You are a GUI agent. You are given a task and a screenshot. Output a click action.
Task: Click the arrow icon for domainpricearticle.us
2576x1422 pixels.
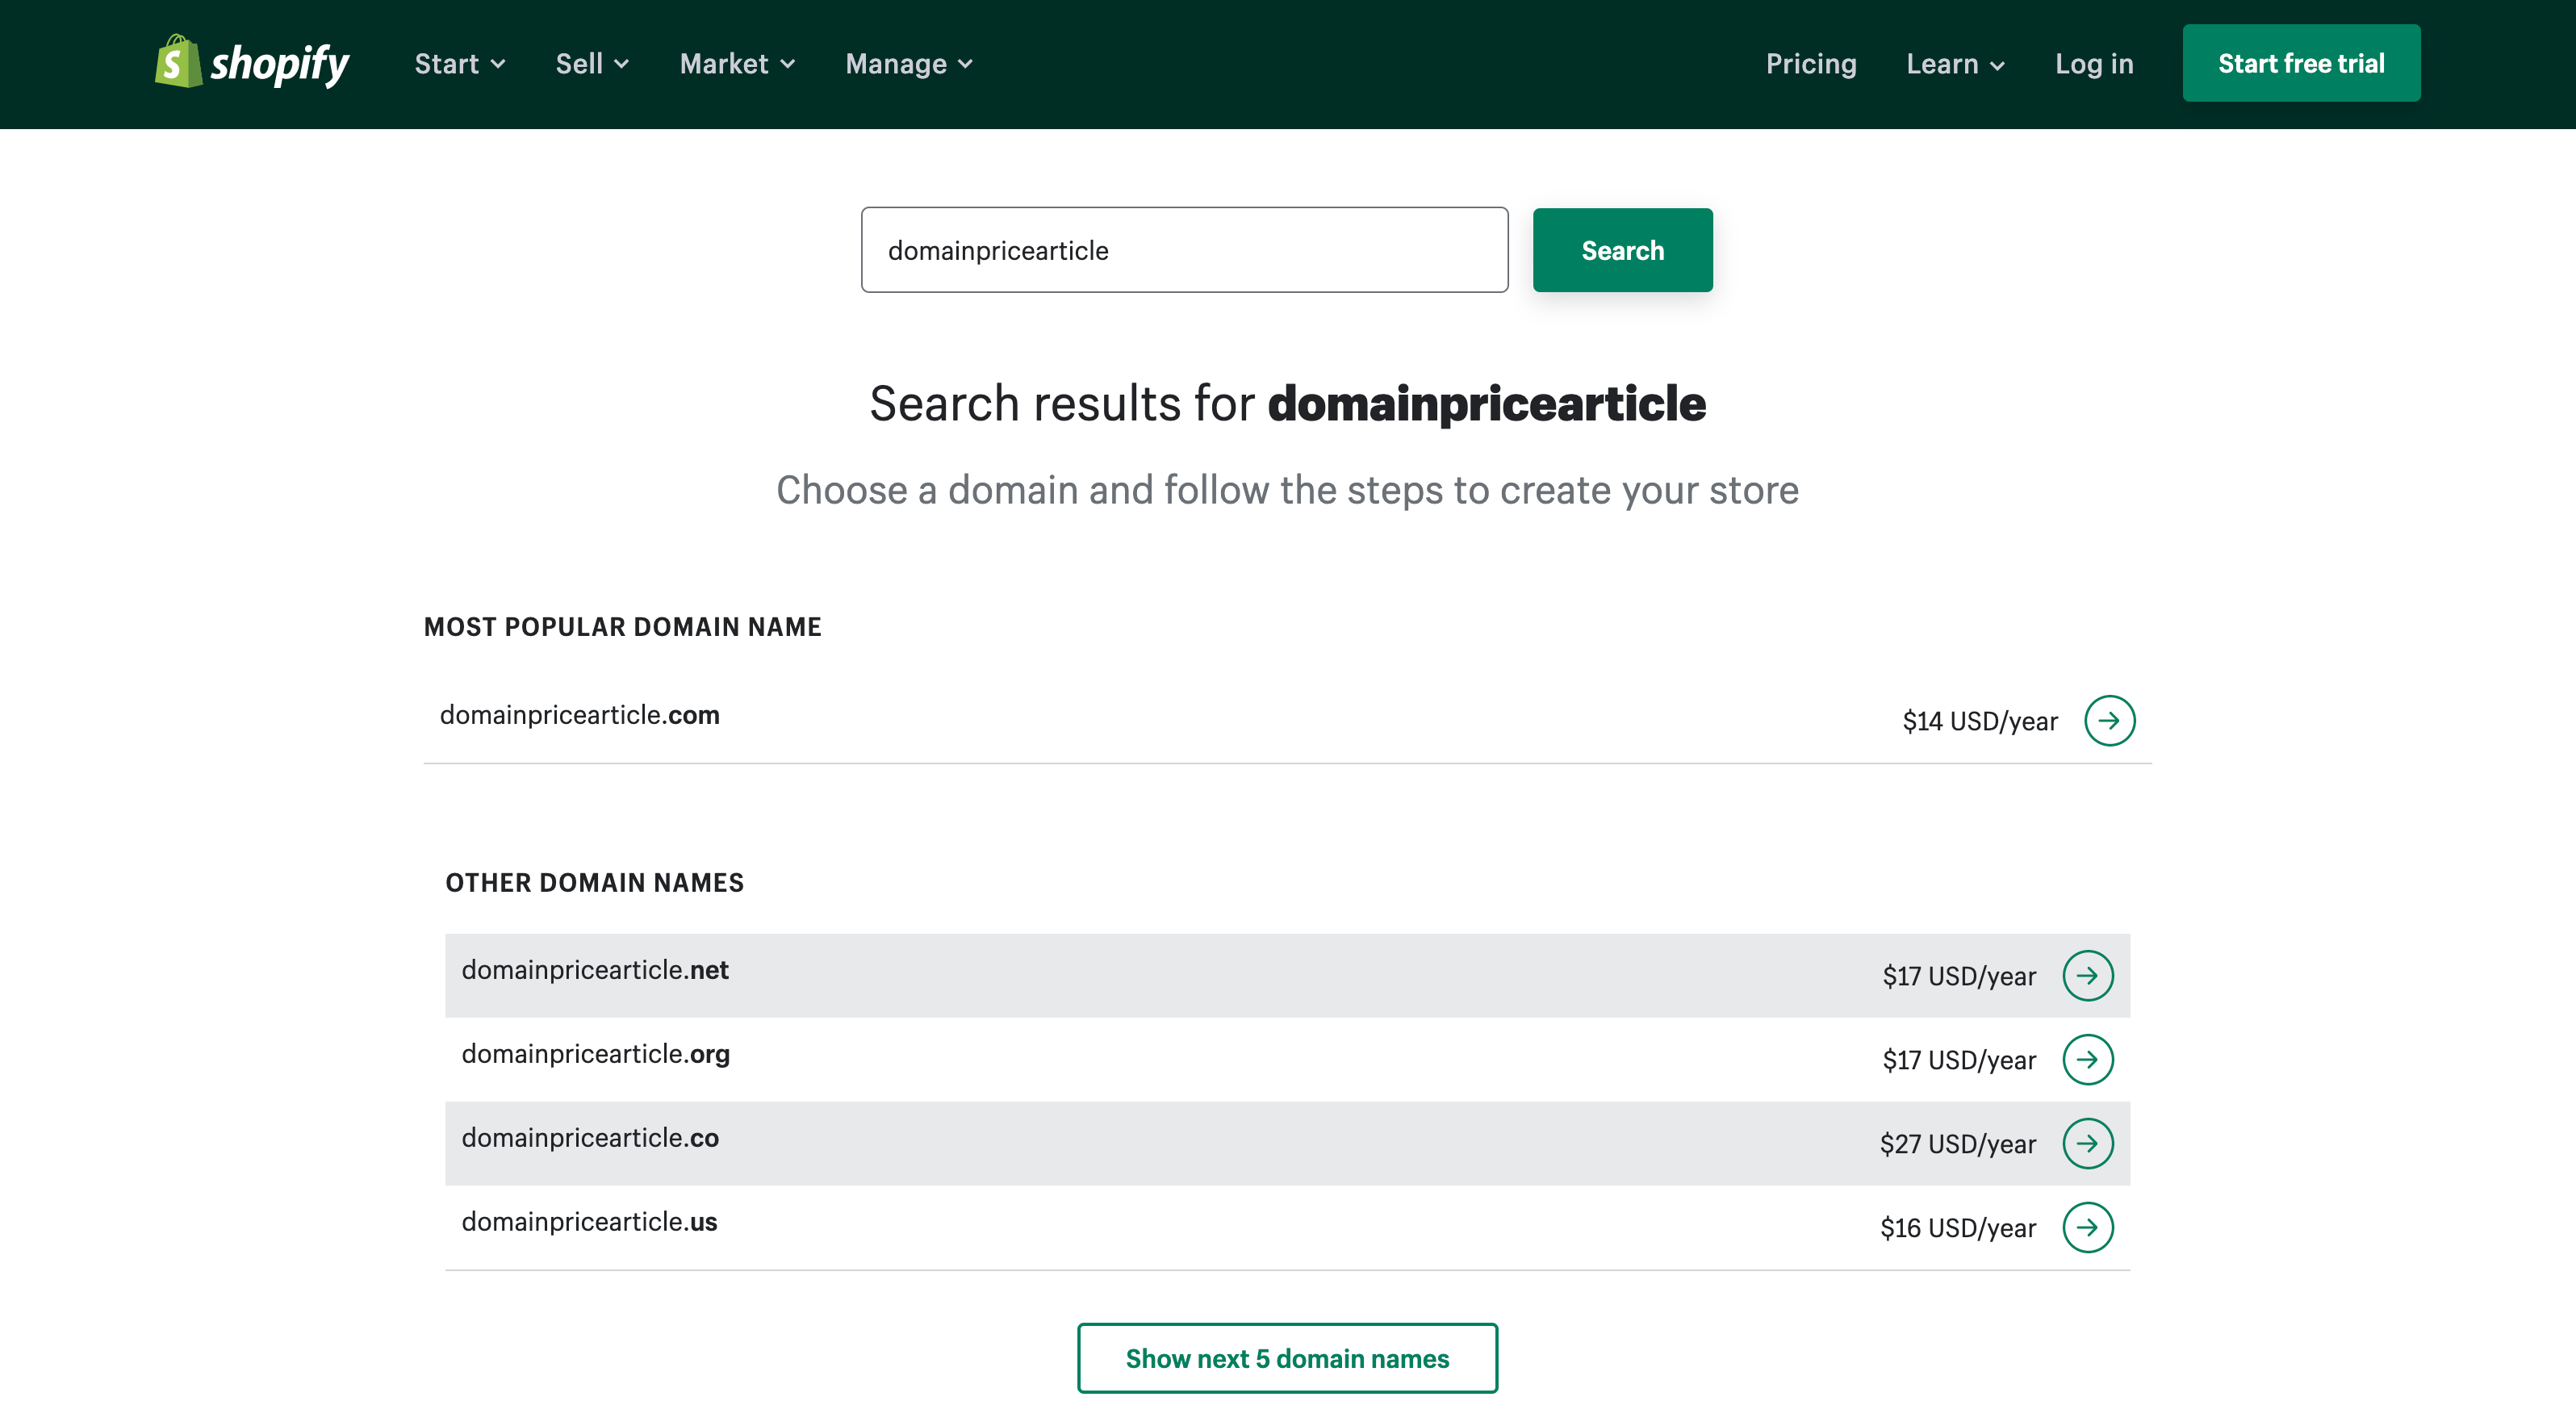point(2088,1226)
